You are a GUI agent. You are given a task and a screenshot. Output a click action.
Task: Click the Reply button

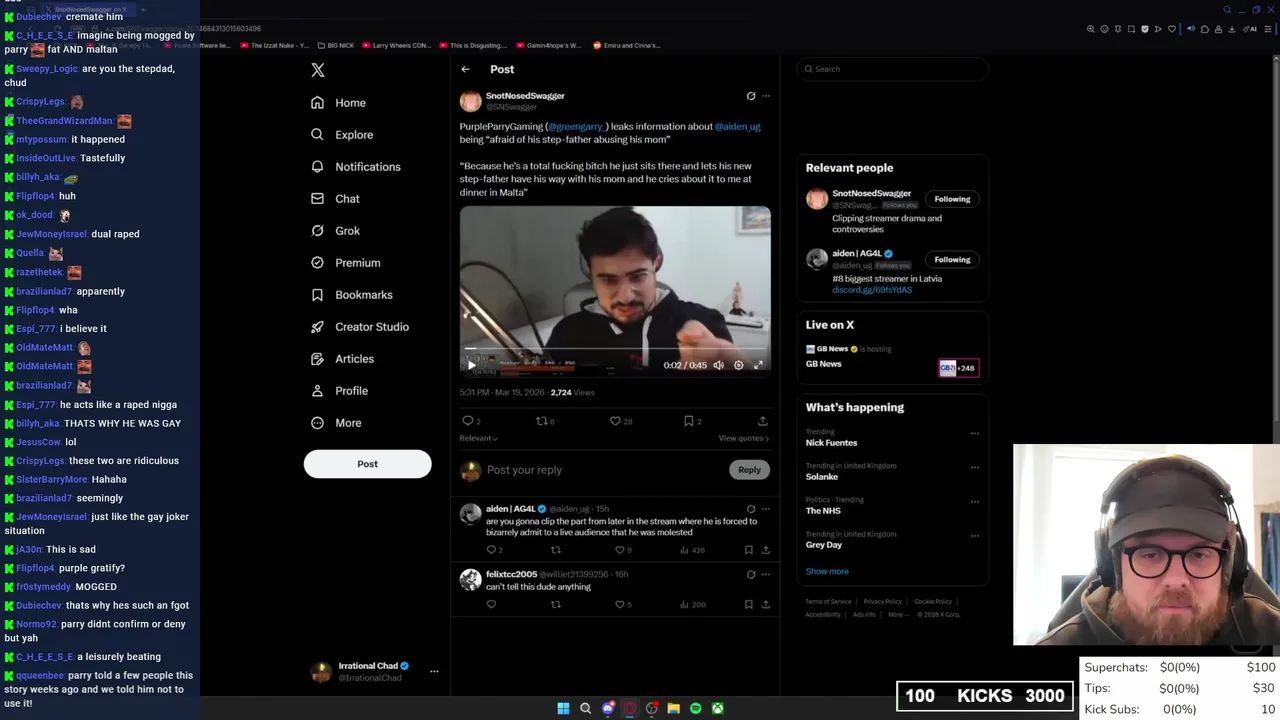[749, 470]
